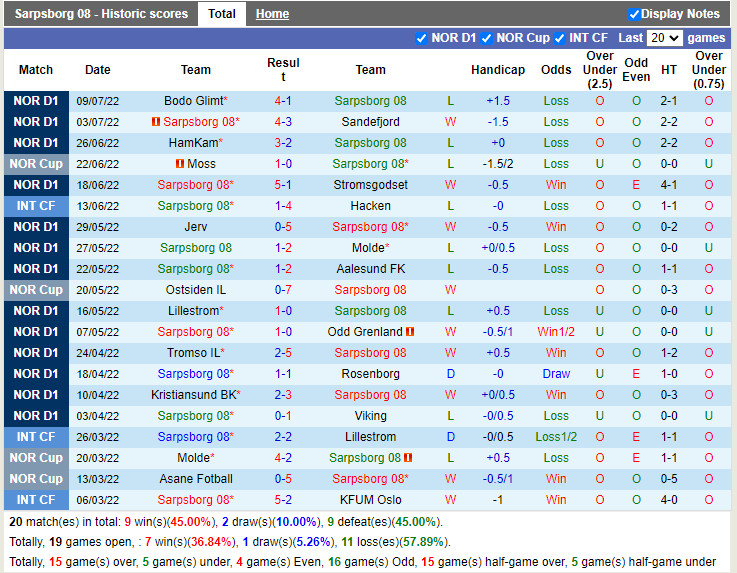This screenshot has width=737, height=573.
Task: Open Kristiansund BK team link
Action: [193, 395]
